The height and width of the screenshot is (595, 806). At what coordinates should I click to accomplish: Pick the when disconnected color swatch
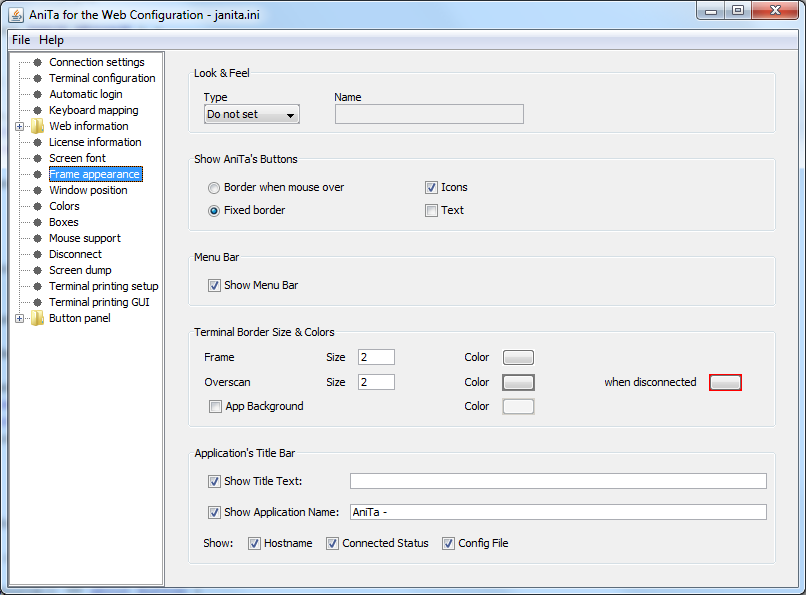point(725,382)
